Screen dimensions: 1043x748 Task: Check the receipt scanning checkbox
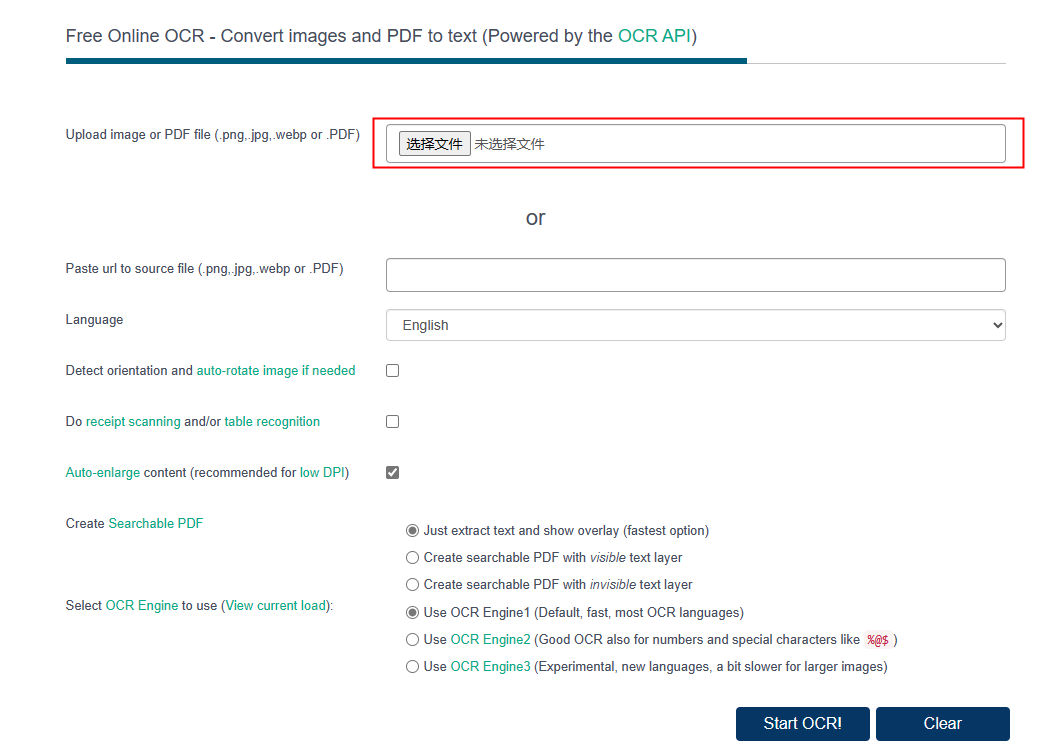click(x=393, y=422)
